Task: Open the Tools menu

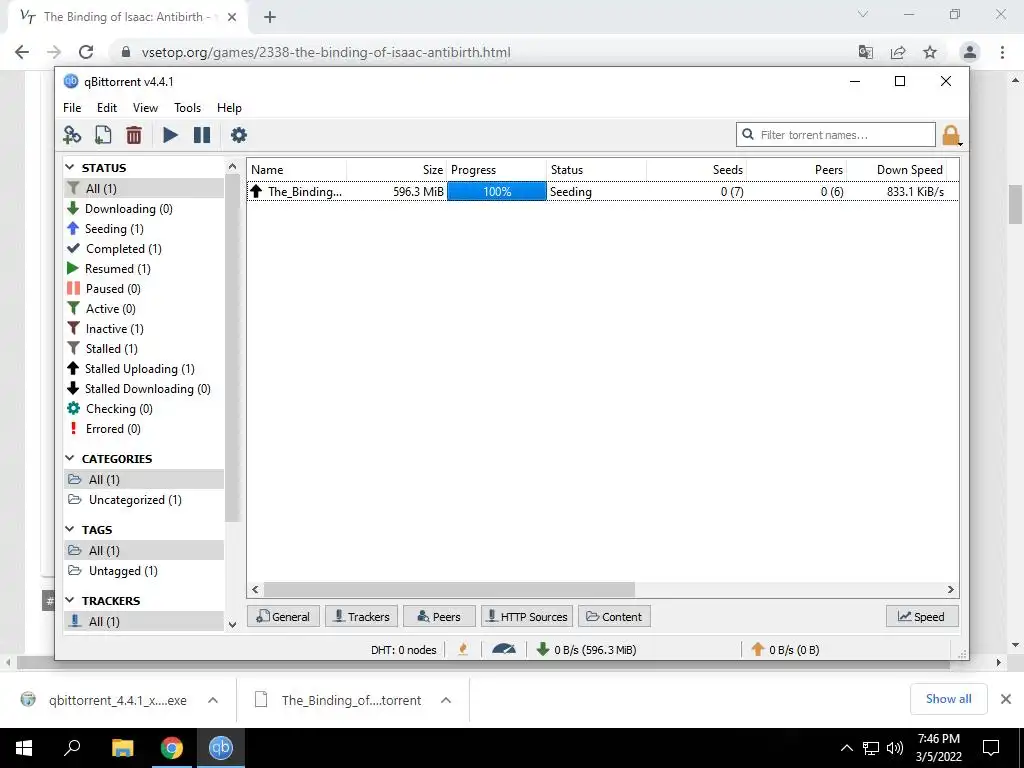Action: point(187,108)
